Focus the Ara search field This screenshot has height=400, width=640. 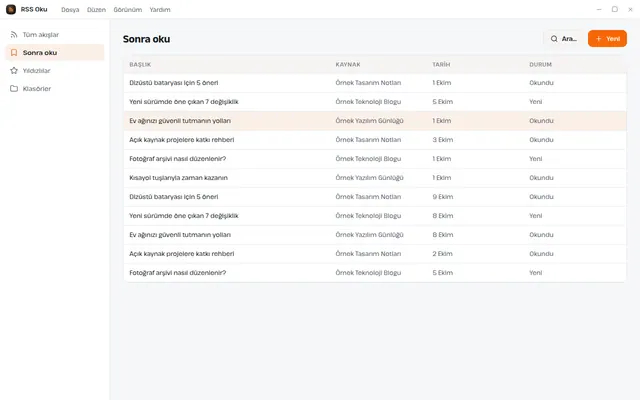pos(564,39)
